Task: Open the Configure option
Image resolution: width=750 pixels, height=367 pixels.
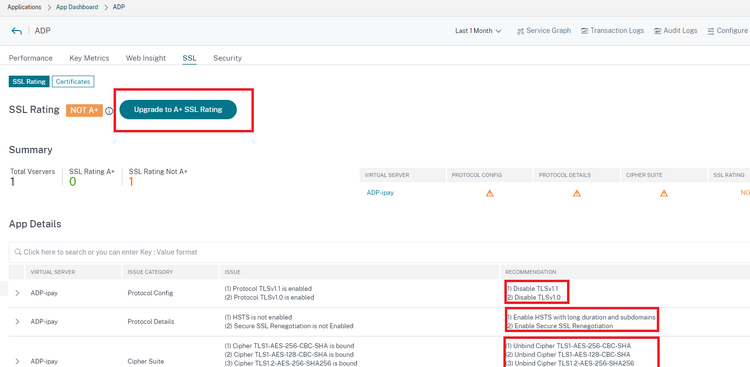Action: (x=727, y=31)
